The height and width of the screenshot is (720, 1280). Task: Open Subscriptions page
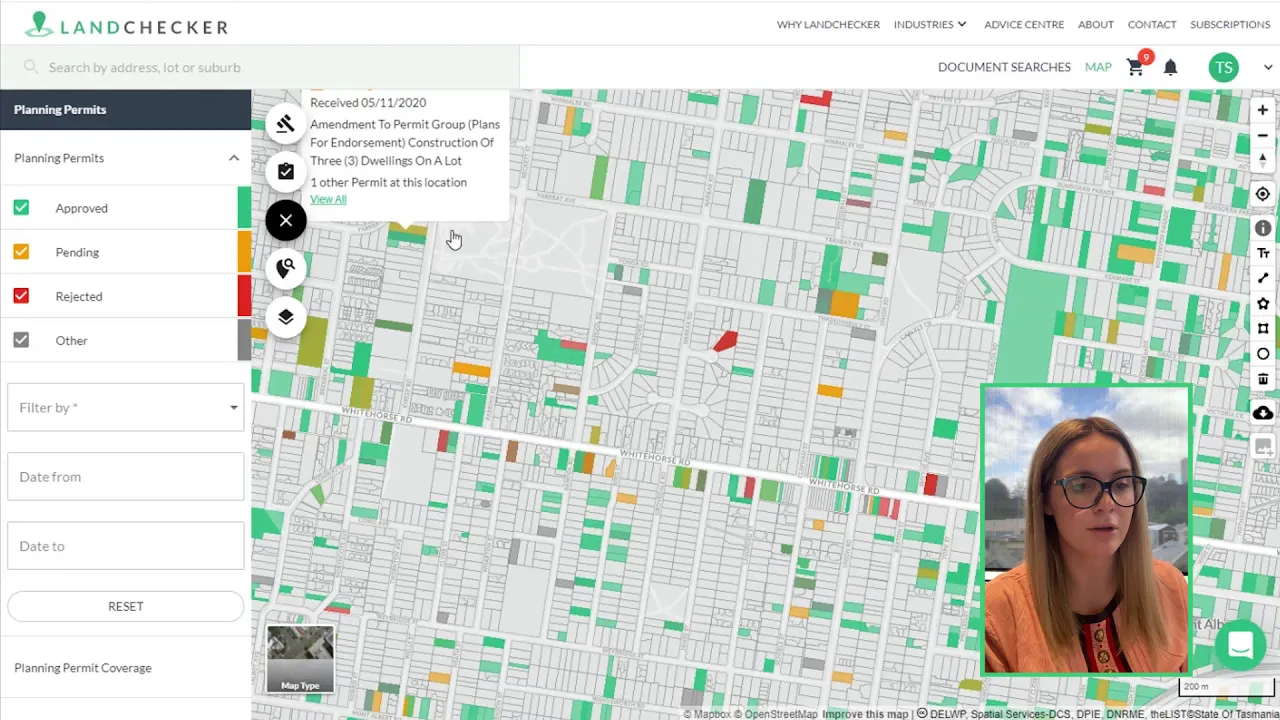click(1230, 24)
